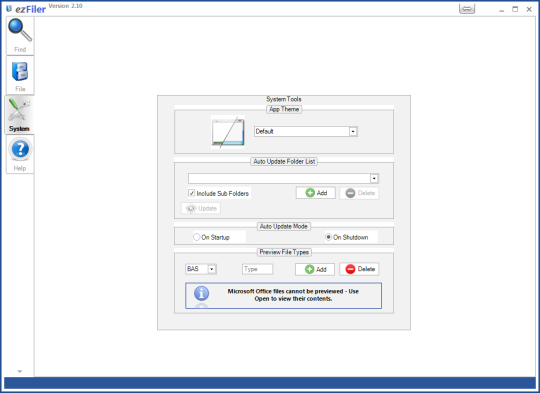Click the Microsoft Office preview notice text
This screenshot has height=393, width=540.
click(293, 295)
